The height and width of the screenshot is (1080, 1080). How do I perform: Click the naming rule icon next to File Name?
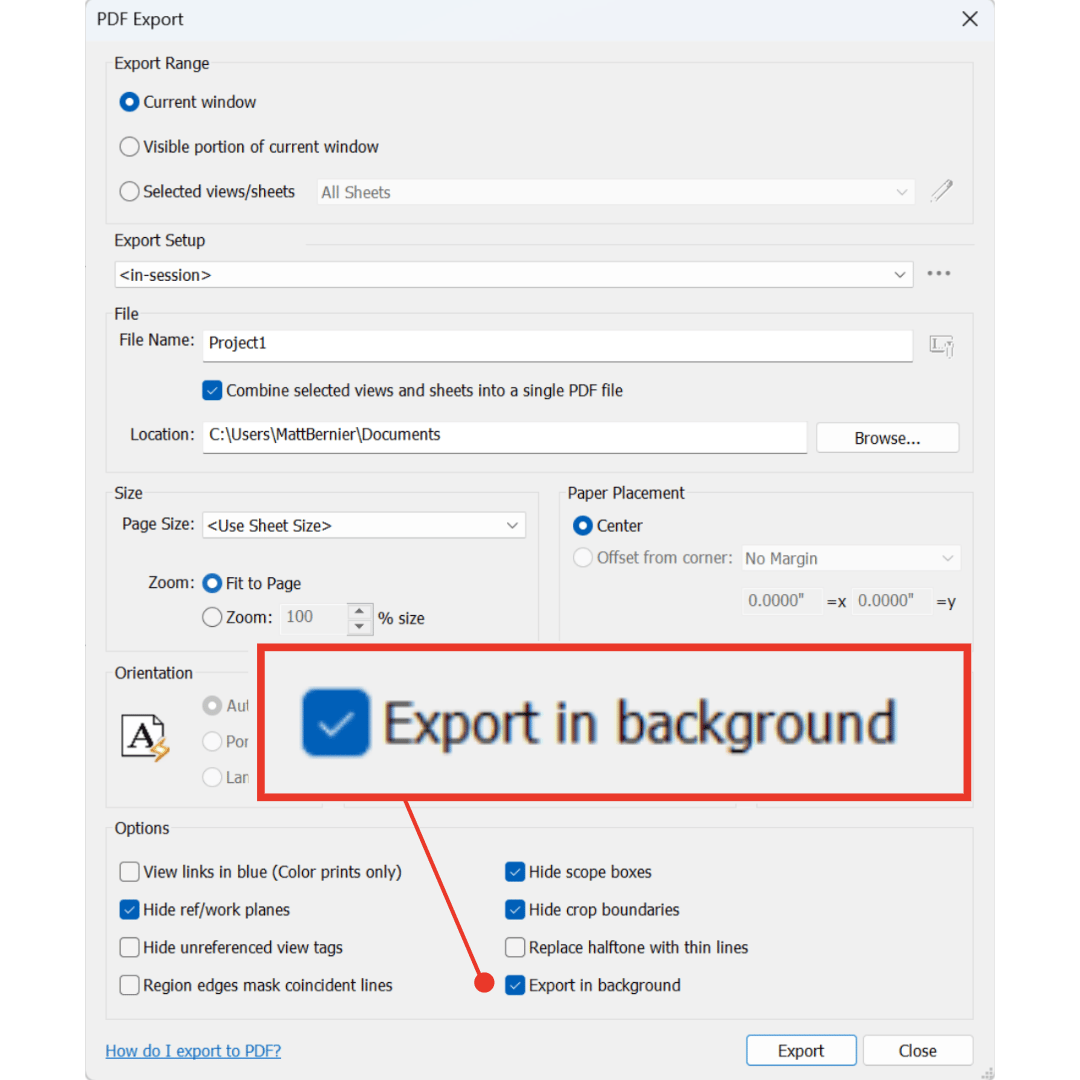coord(941,346)
